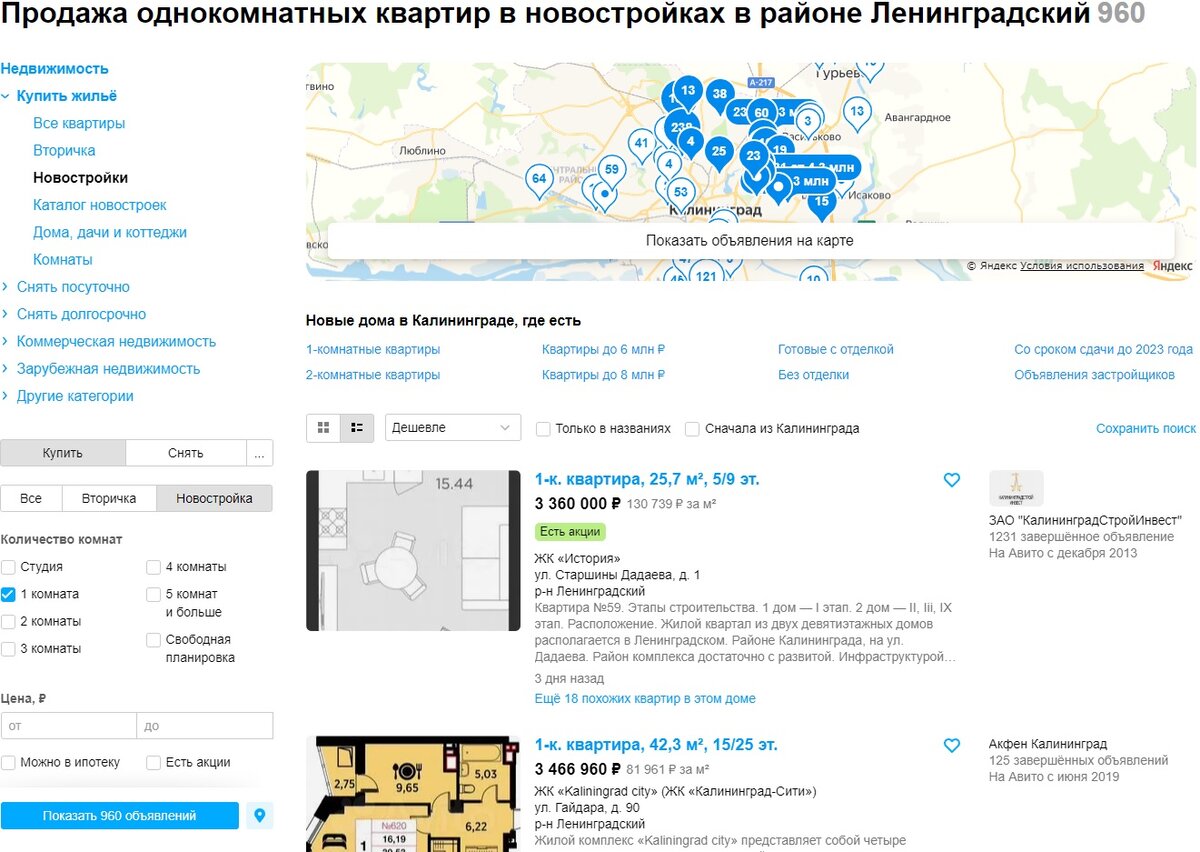Click map cluster marker labeled 25

pyautogui.click(x=719, y=154)
